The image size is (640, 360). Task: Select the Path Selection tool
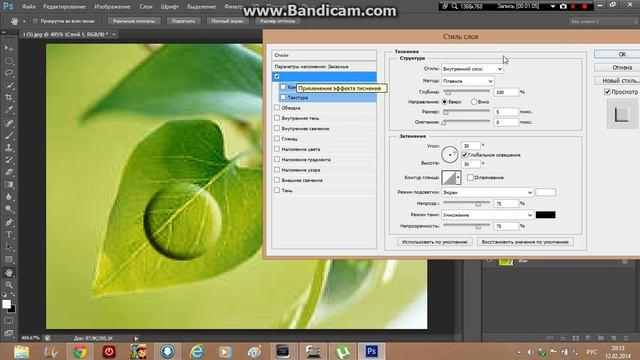[x=9, y=247]
